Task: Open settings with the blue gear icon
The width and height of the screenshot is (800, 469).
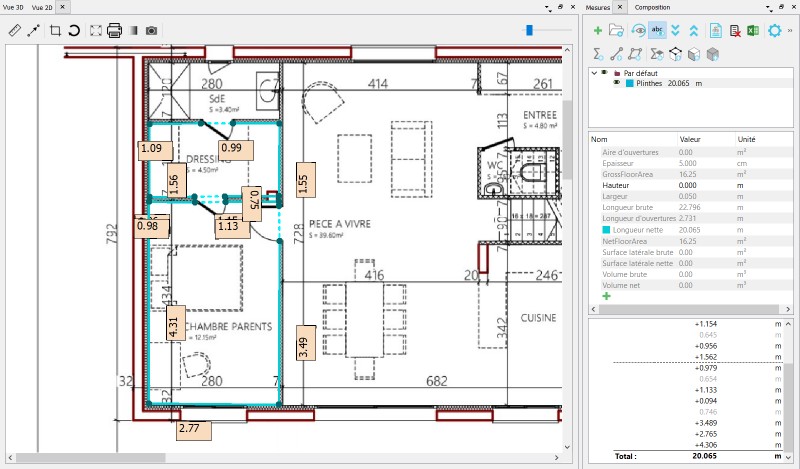Action: [x=774, y=31]
